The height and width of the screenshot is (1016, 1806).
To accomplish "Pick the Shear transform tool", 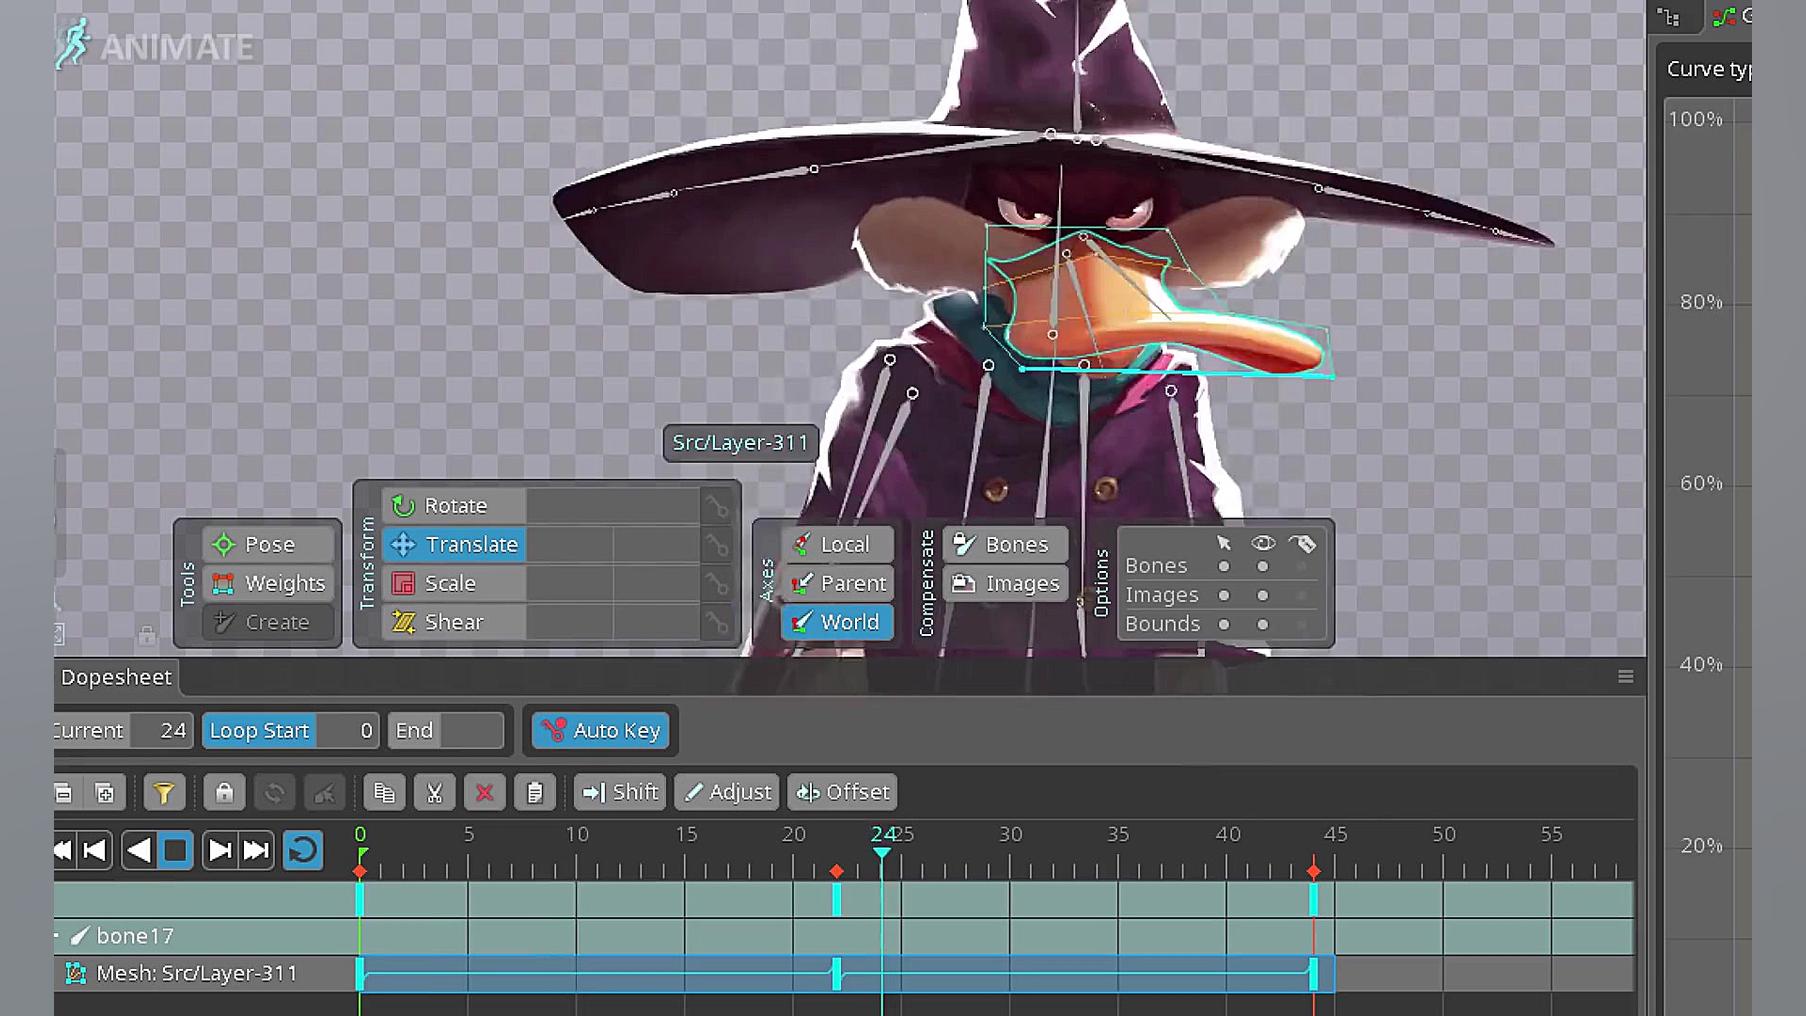I will point(454,622).
